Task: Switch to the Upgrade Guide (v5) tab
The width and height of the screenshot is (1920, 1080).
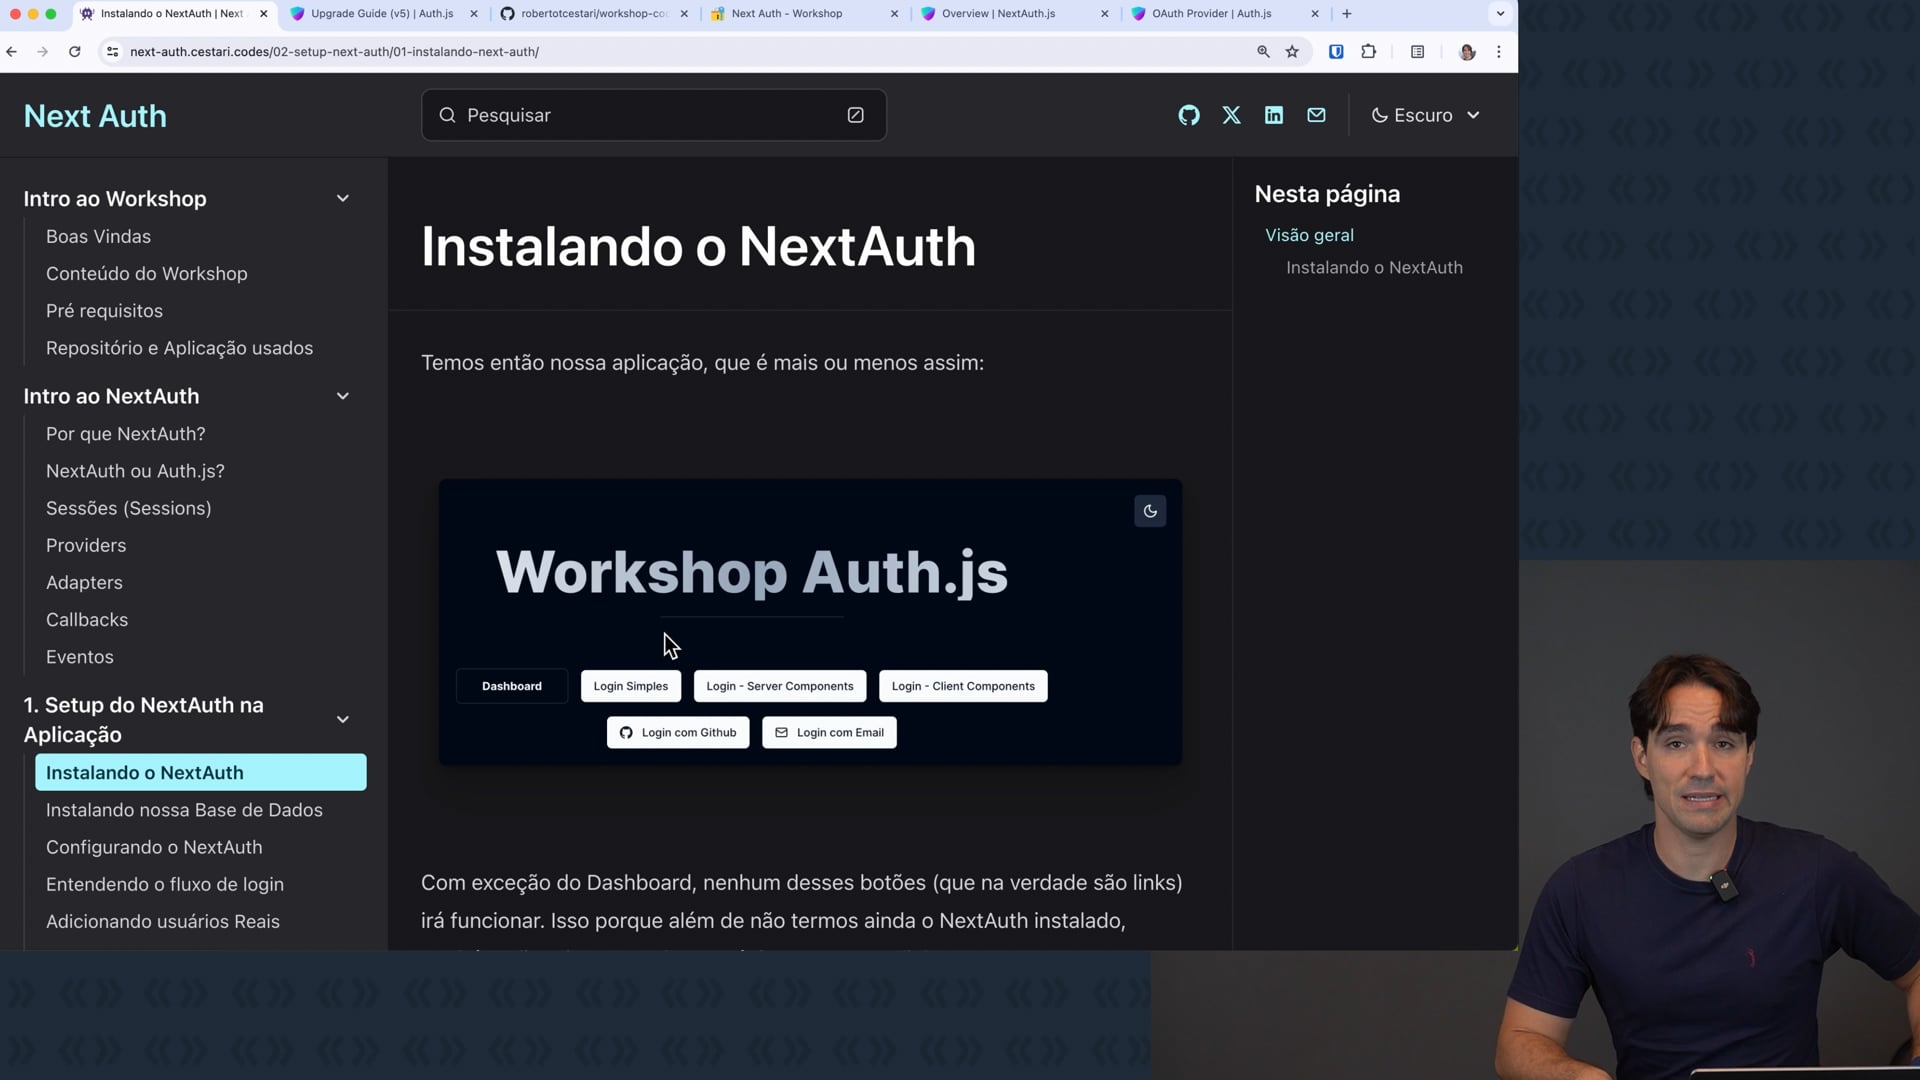Action: 381,14
